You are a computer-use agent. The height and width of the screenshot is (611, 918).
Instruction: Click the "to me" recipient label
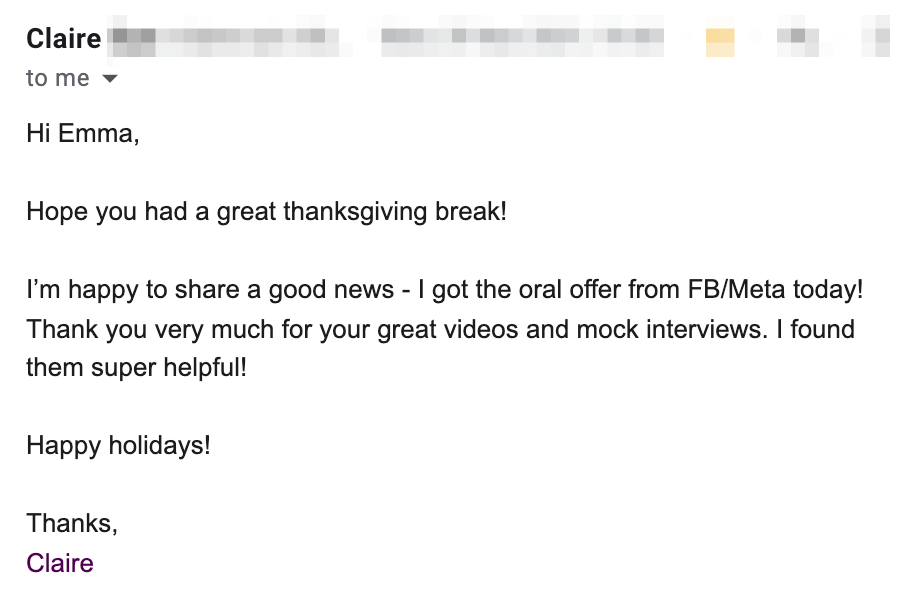58,78
